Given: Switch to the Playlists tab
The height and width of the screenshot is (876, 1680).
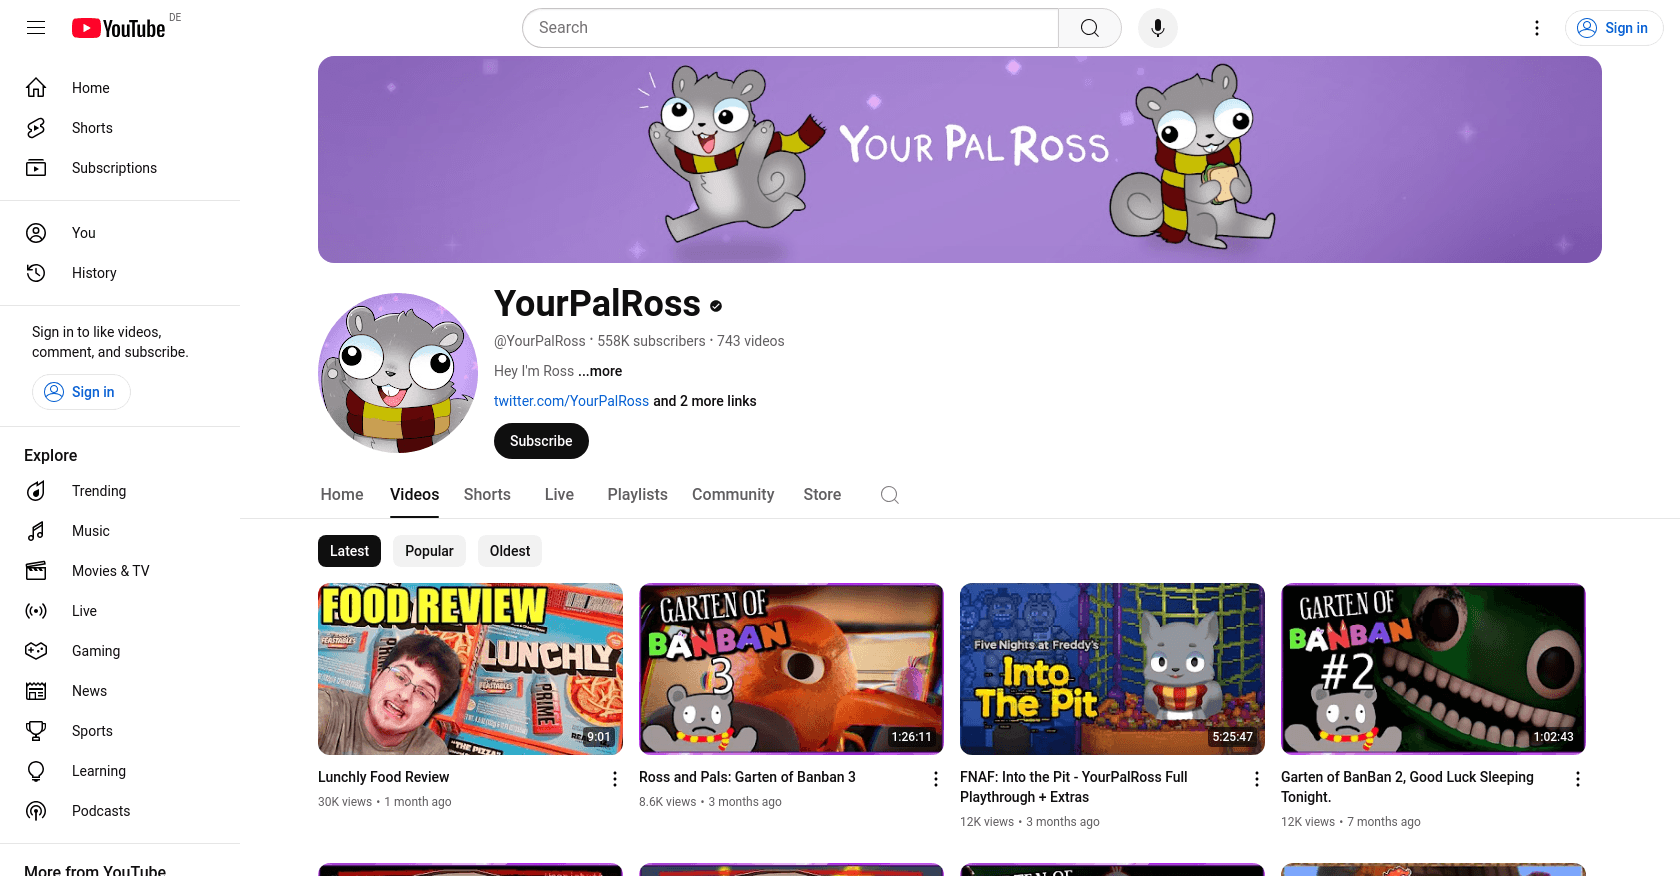Looking at the screenshot, I should pyautogui.click(x=637, y=495).
